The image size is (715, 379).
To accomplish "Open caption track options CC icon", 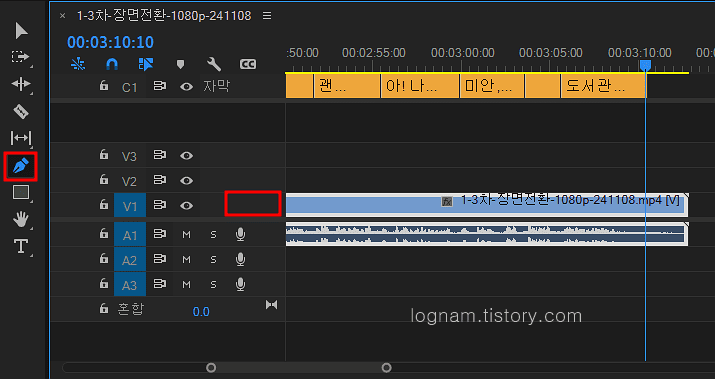I will [248, 64].
